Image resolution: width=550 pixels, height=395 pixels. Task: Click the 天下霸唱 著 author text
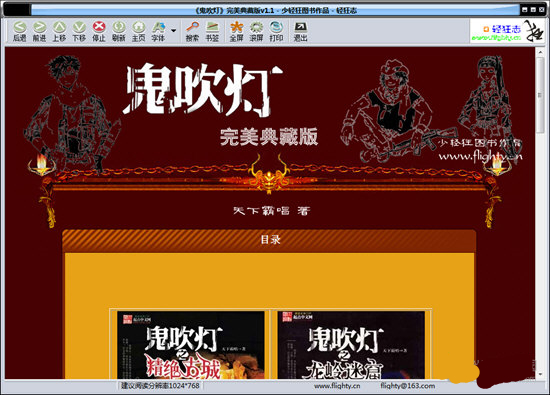(x=272, y=210)
